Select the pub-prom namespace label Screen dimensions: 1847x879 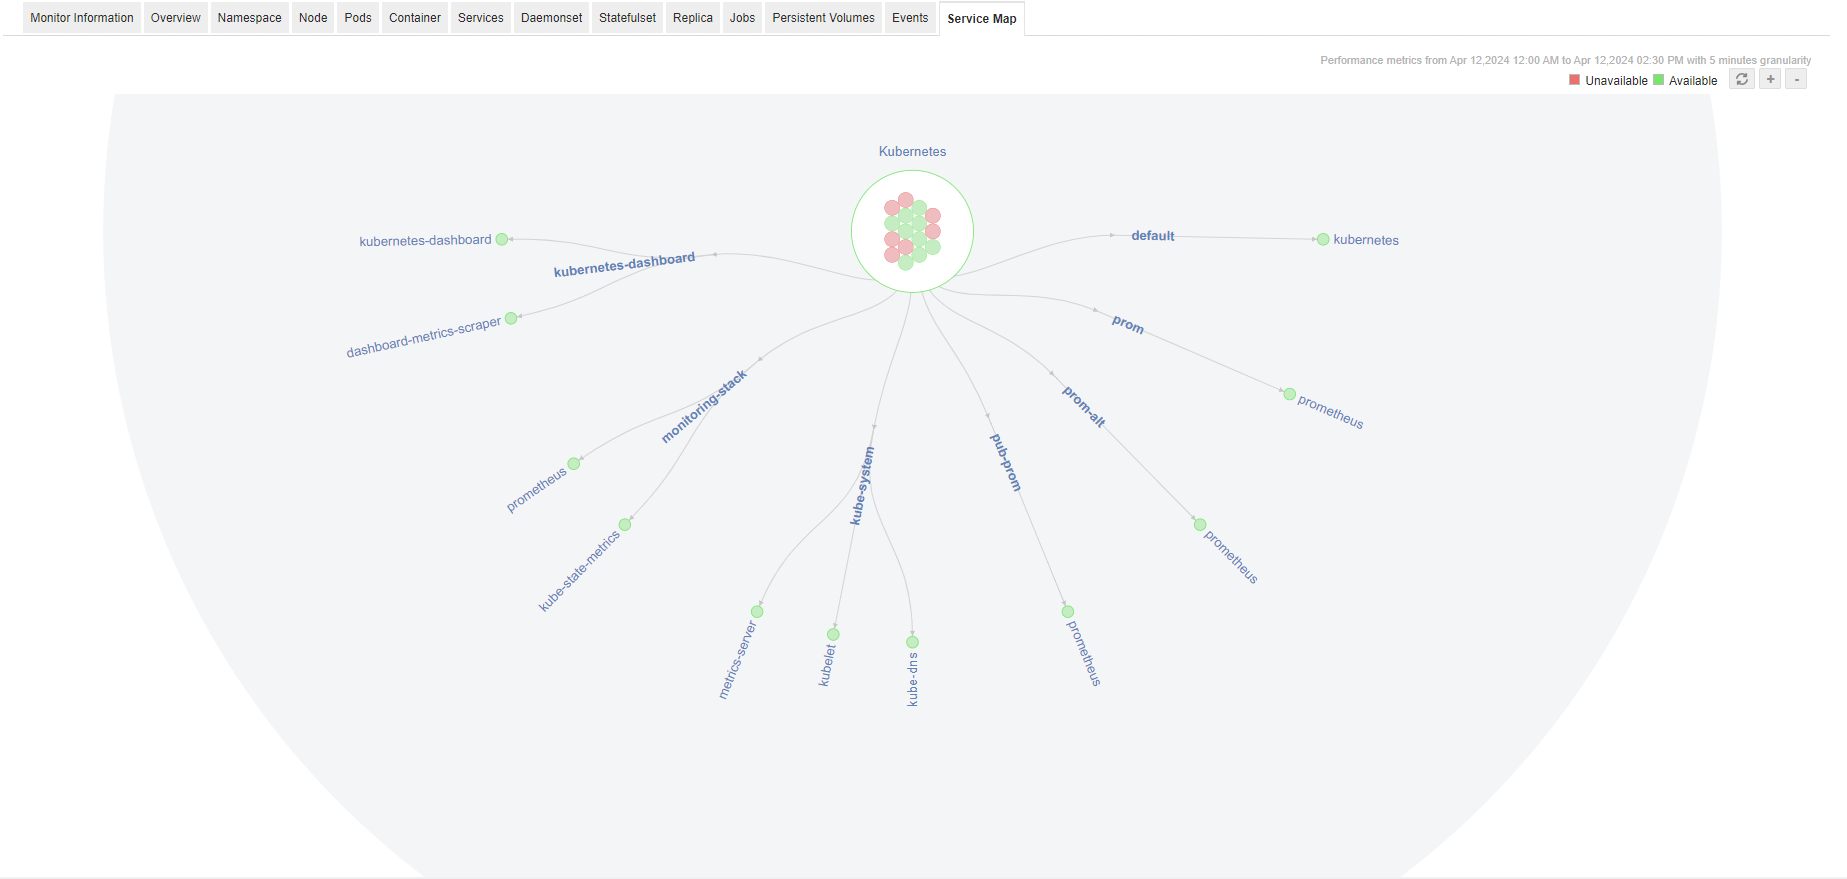pyautogui.click(x=1005, y=462)
